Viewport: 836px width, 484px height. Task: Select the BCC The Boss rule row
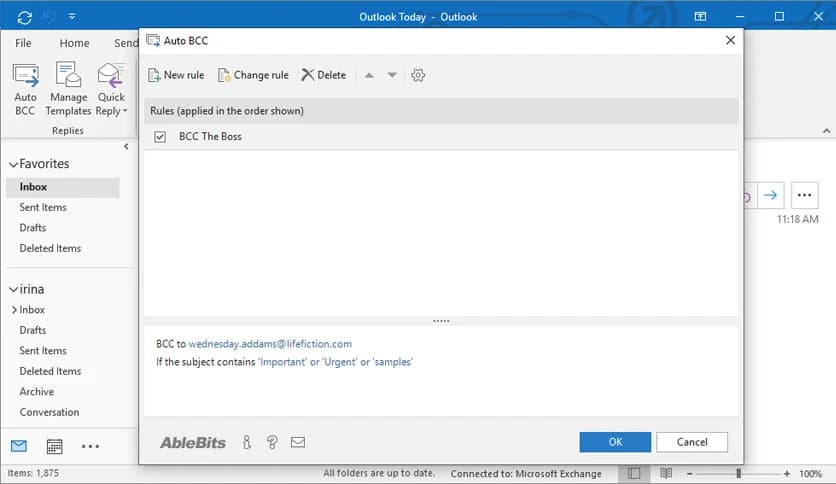tap(441, 137)
